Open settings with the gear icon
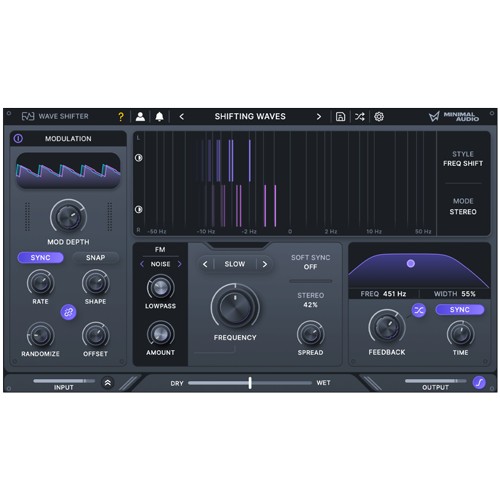This screenshot has width=500, height=500. click(379, 117)
